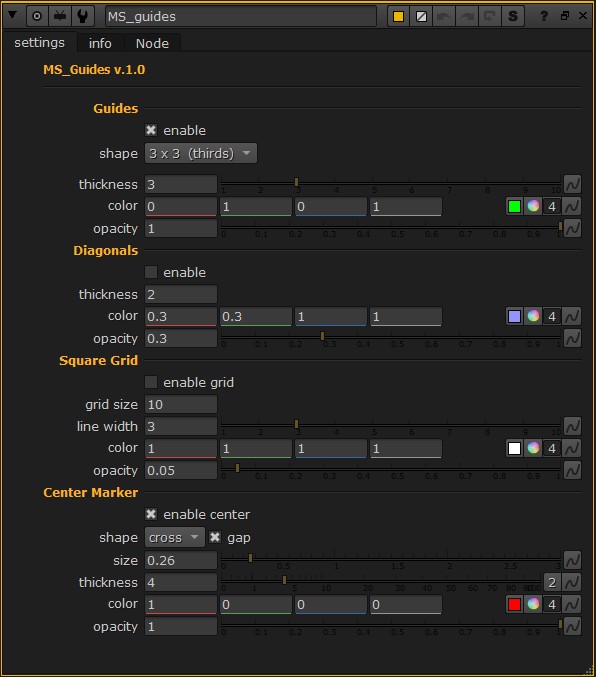Screen dimensions: 596x677
Task: Open the yellow node color tile button
Action: pos(398,16)
